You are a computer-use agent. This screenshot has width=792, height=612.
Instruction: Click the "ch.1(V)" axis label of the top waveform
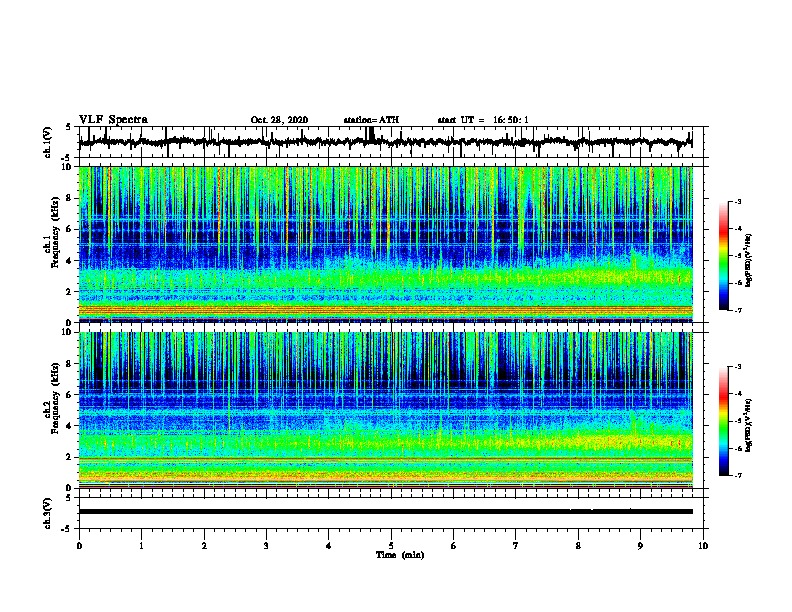(x=48, y=142)
